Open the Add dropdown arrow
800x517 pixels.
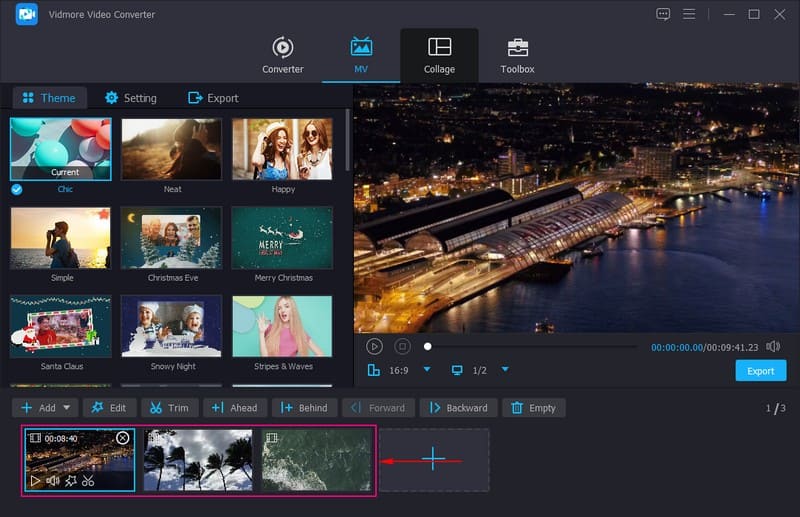tap(67, 408)
